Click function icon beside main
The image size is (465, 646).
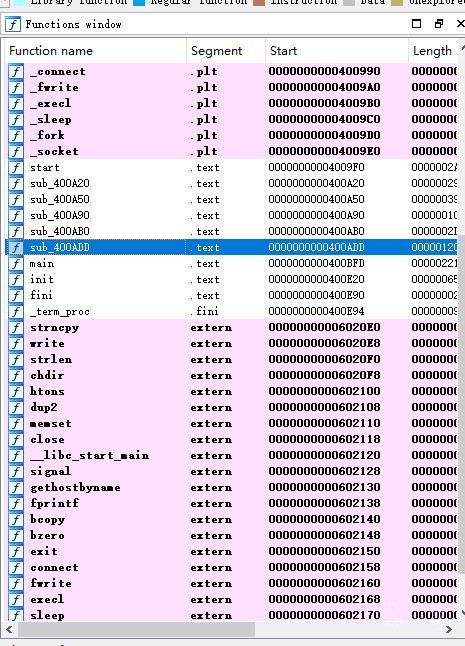point(16,264)
